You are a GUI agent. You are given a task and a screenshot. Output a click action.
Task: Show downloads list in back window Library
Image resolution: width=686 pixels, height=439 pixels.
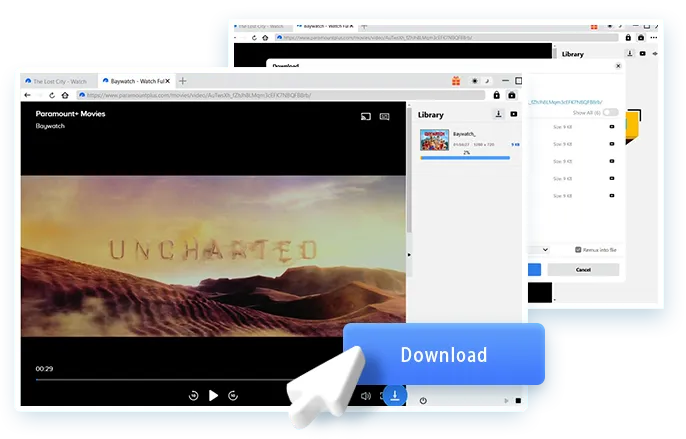tap(630, 53)
